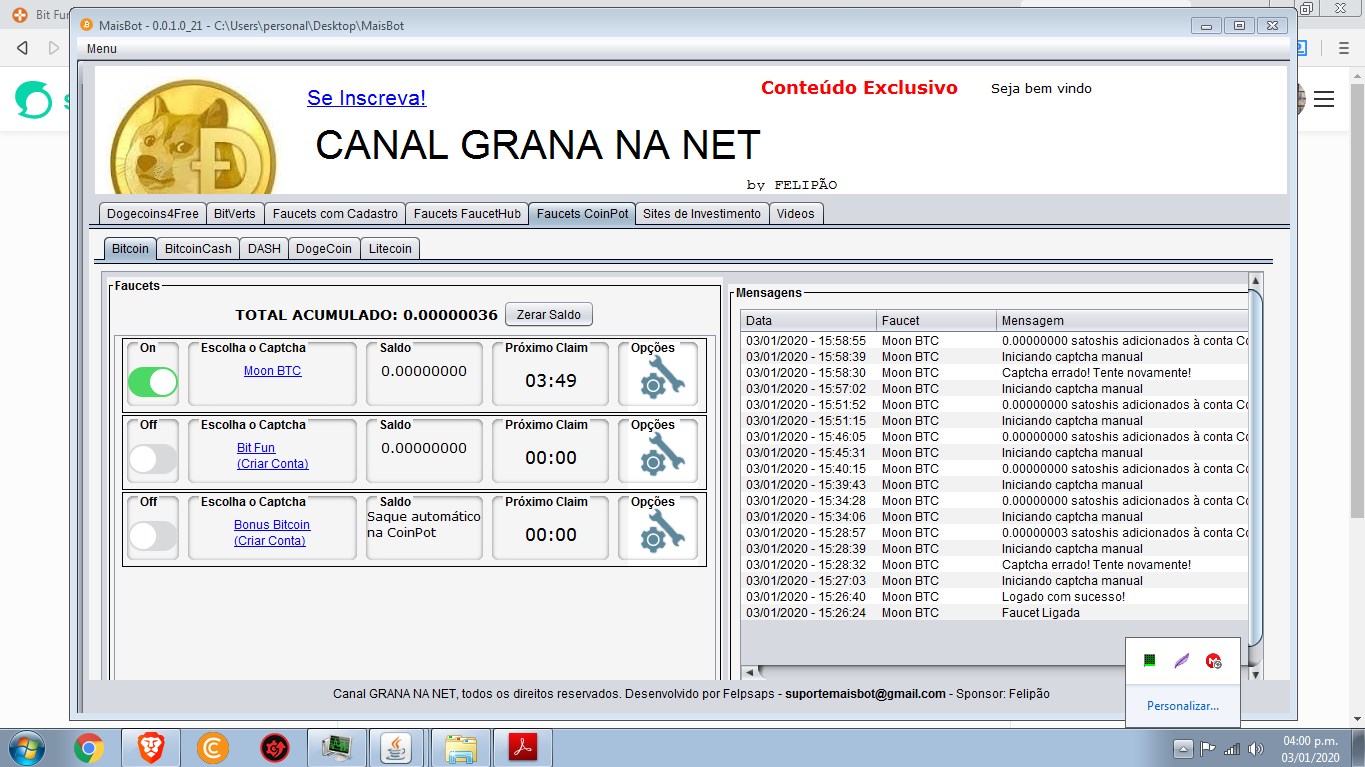
Task: Click the Faucet column header
Action: [x=937, y=321]
